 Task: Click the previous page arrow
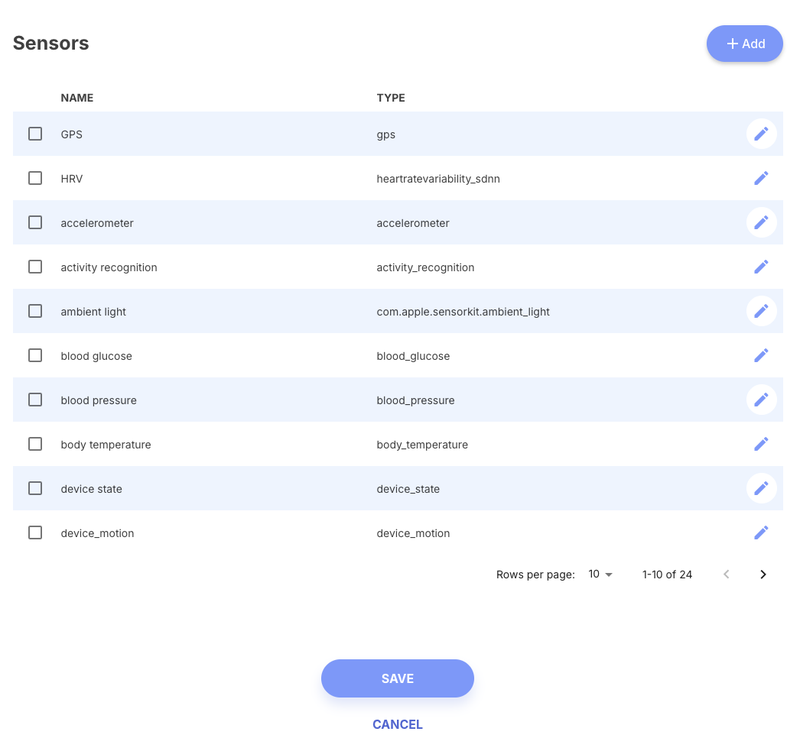[726, 574]
